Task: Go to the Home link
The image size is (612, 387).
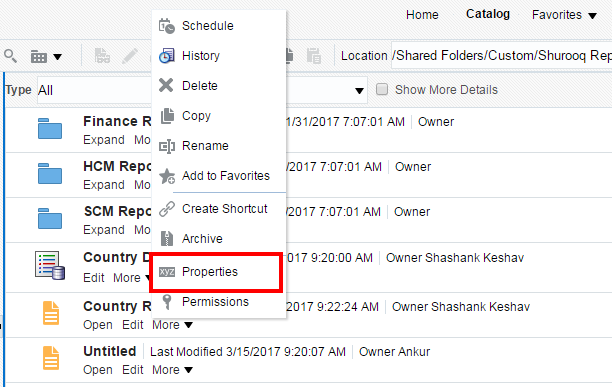Action: (x=422, y=15)
